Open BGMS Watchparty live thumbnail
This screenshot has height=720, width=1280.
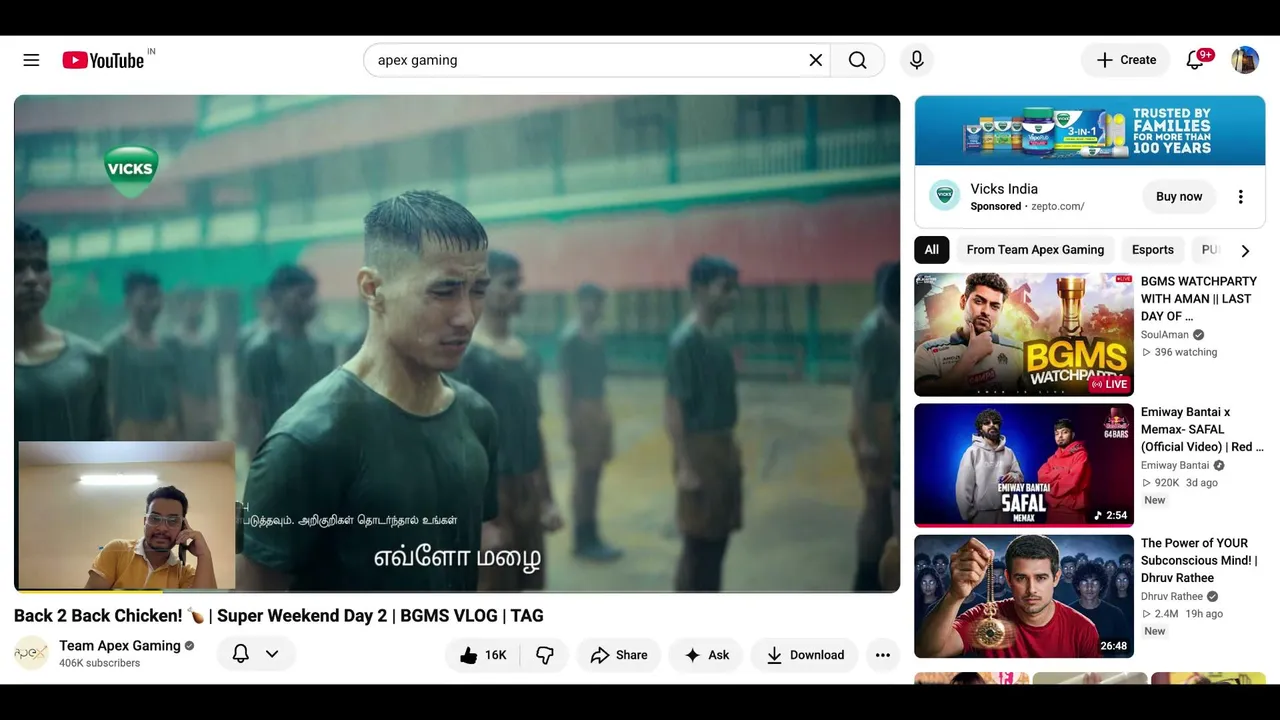pos(1024,335)
